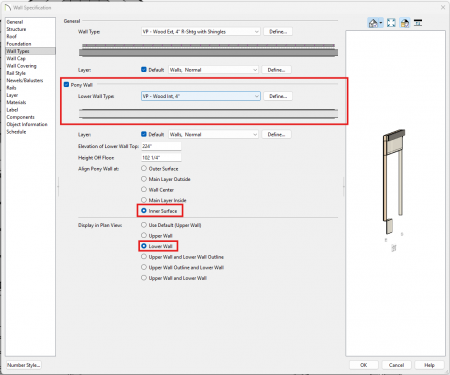
Task: Select Wall Types in the sidebar
Action: (x=30, y=51)
